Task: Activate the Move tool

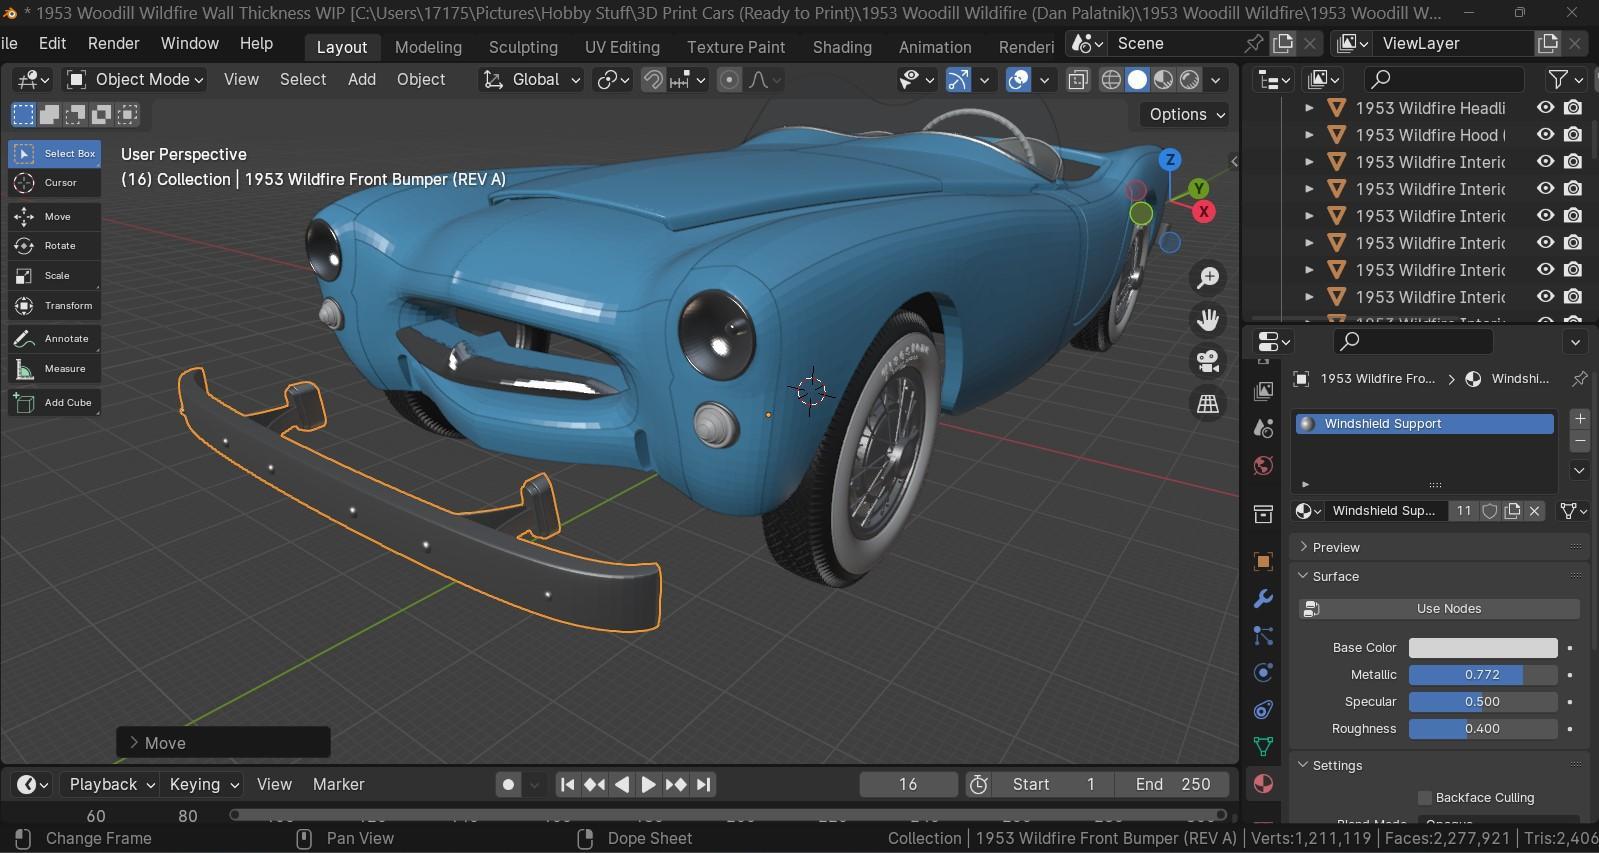Action: [x=55, y=216]
